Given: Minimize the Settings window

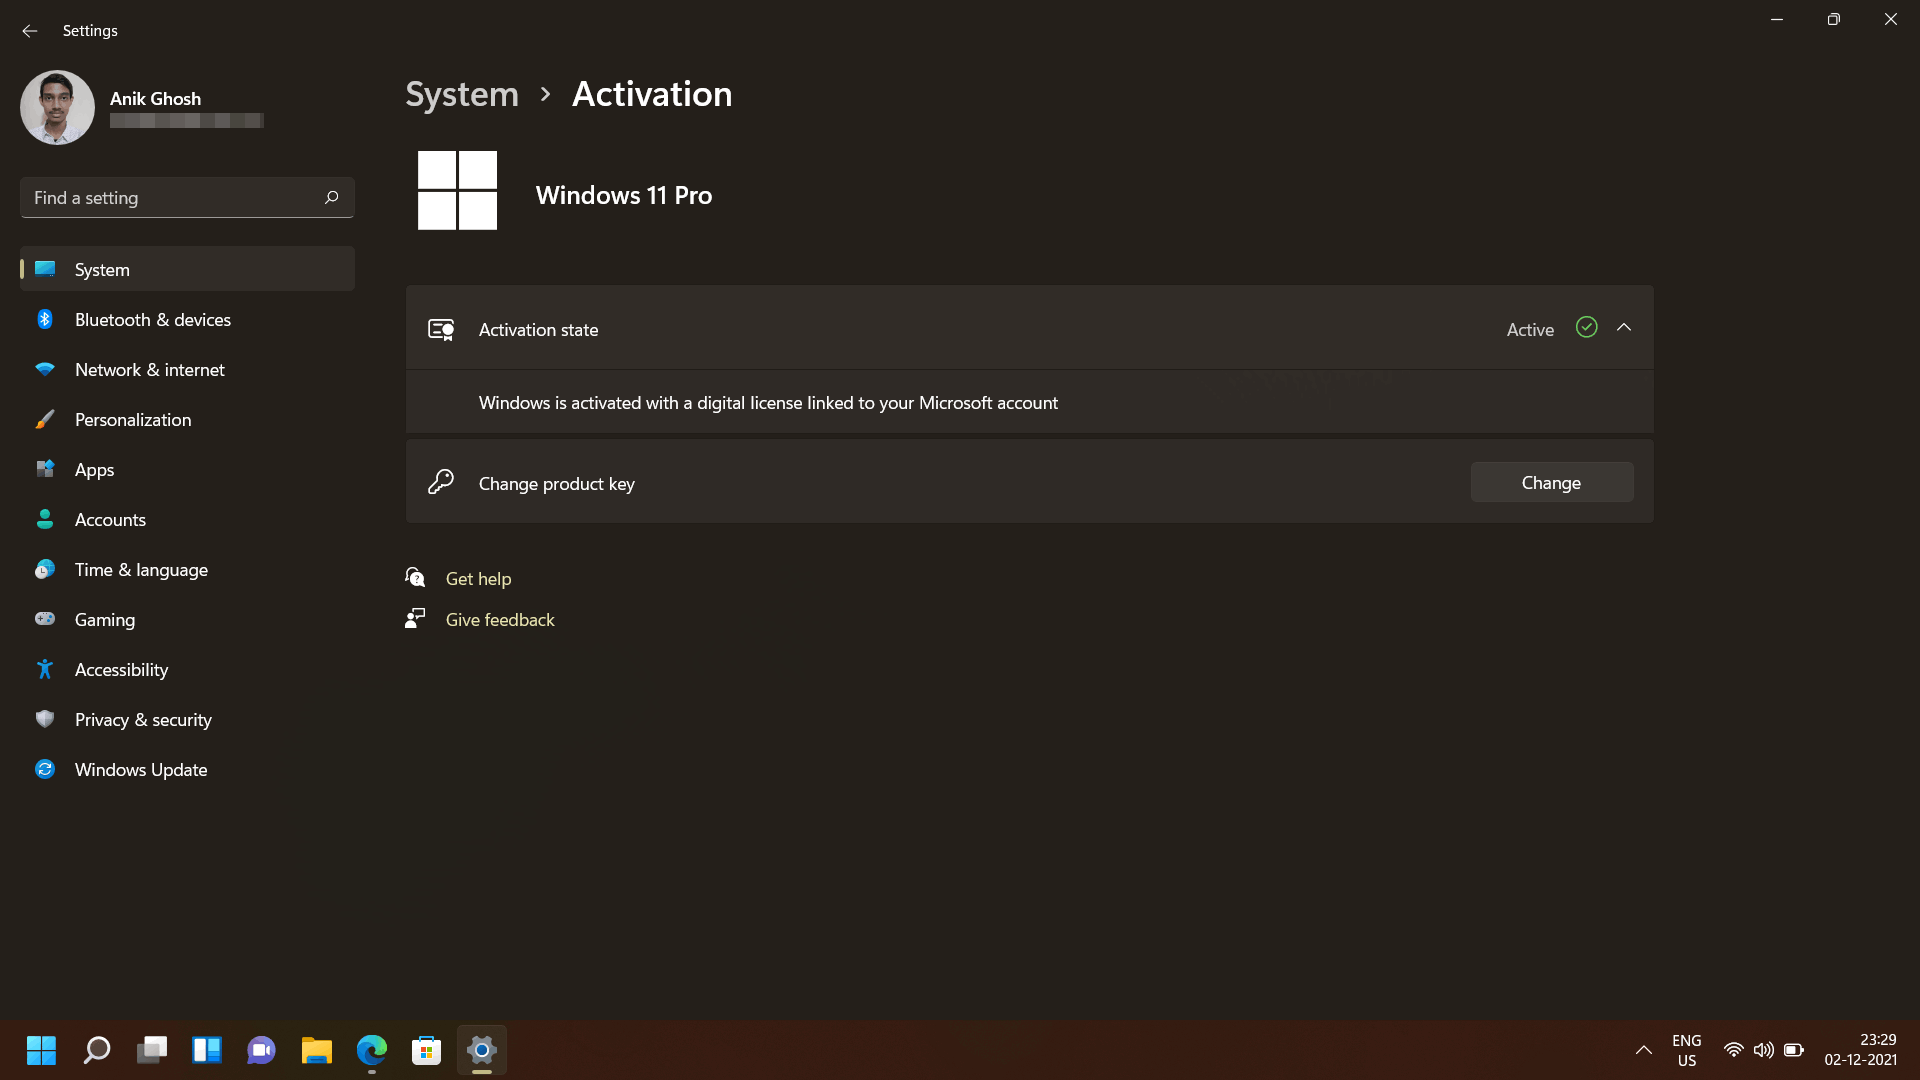Looking at the screenshot, I should 1777,19.
